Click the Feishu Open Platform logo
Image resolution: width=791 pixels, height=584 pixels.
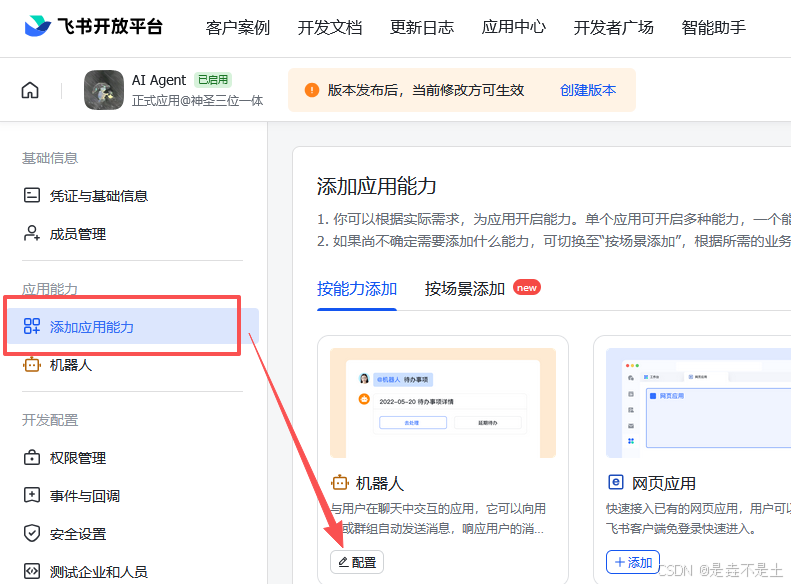pyautogui.click(x=94, y=26)
